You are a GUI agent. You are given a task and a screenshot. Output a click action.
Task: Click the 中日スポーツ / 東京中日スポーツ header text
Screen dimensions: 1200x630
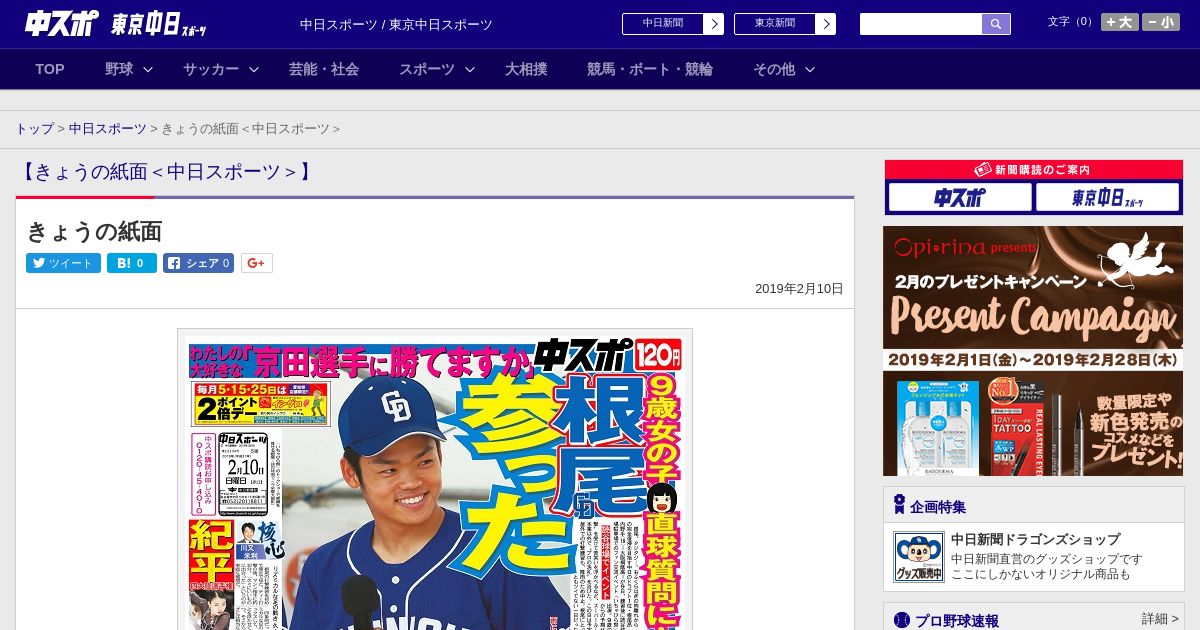click(396, 24)
